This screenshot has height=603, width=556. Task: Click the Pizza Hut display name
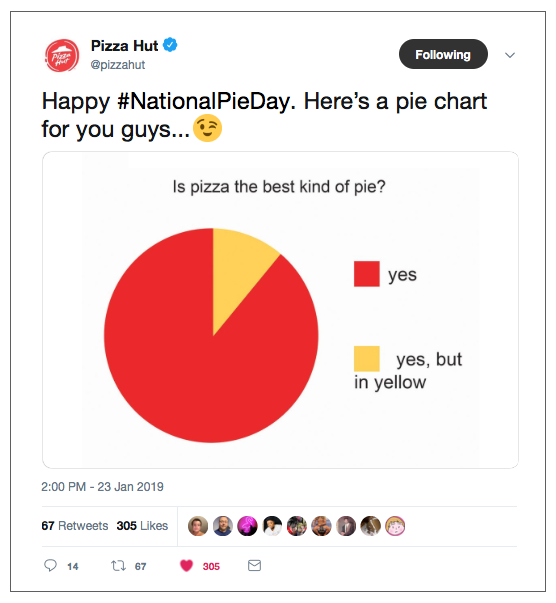(124, 46)
